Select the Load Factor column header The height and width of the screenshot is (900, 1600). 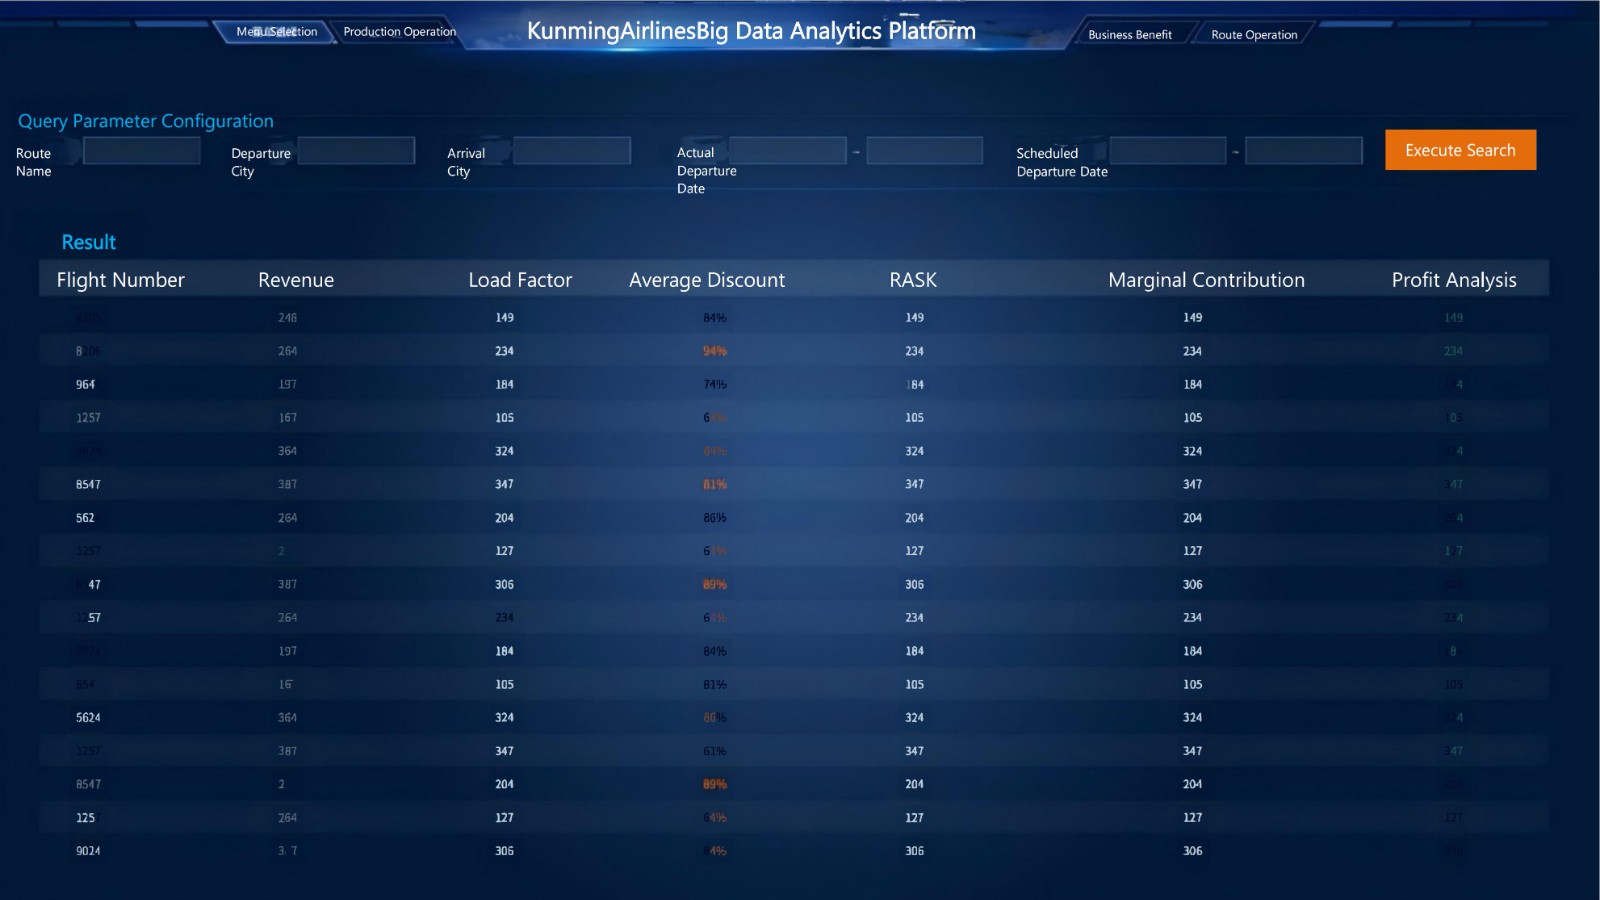[x=520, y=280]
